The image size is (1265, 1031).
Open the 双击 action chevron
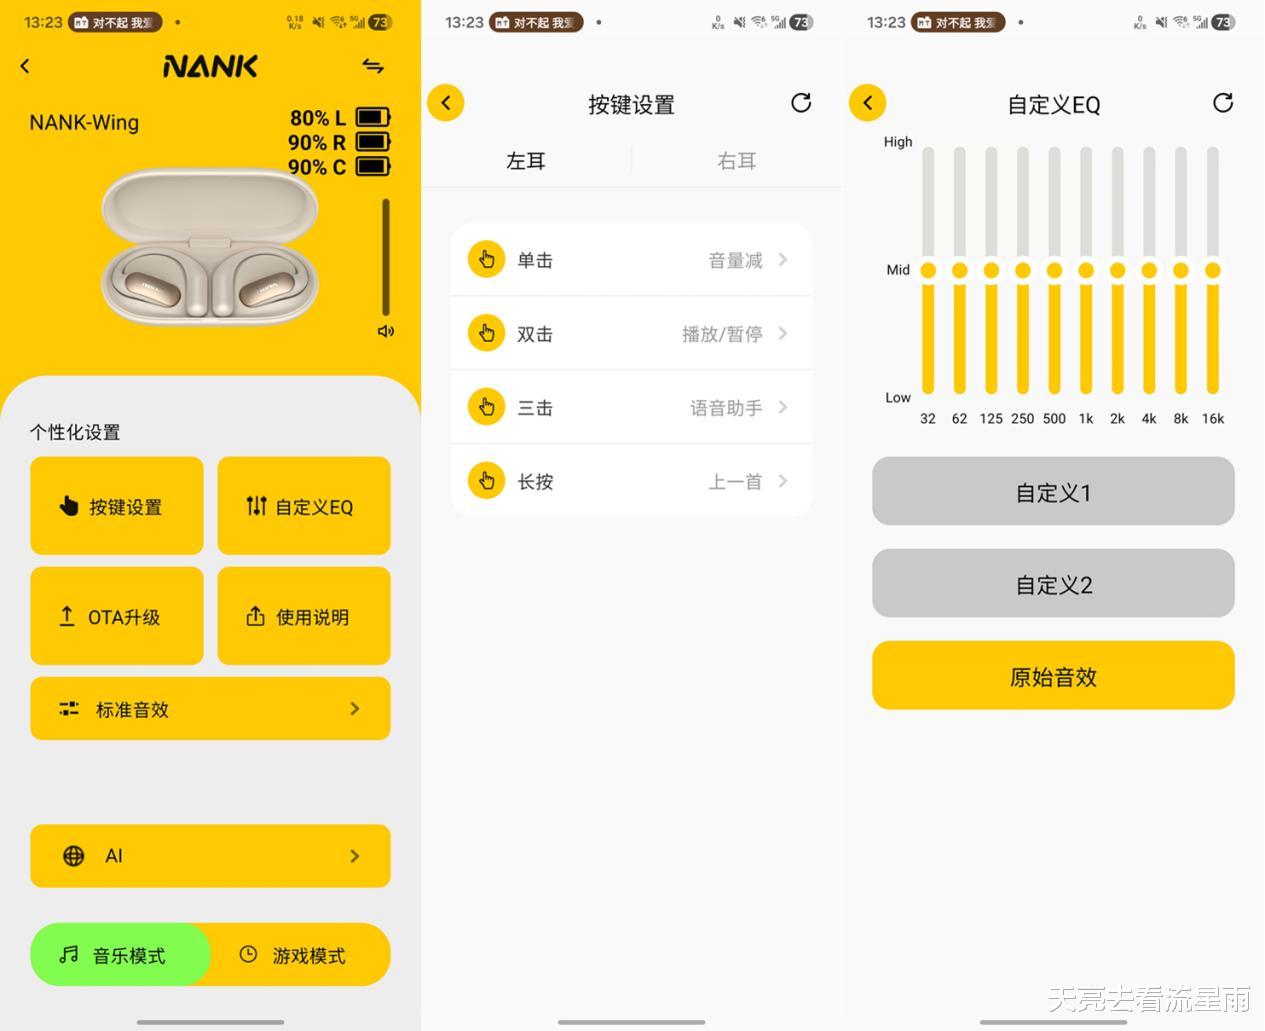tap(783, 334)
